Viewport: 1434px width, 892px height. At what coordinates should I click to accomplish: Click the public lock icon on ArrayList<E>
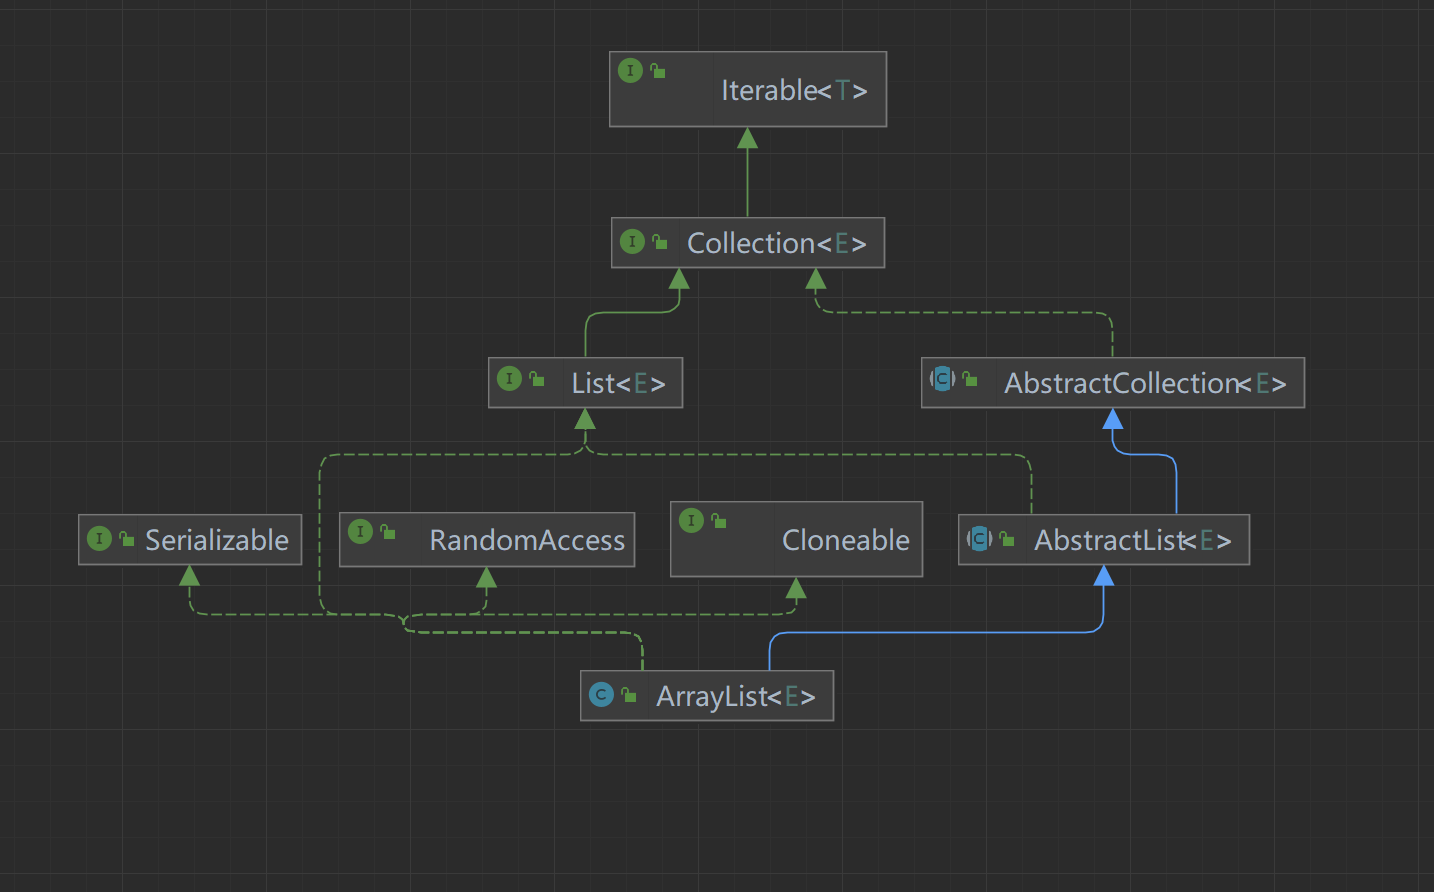point(629,694)
